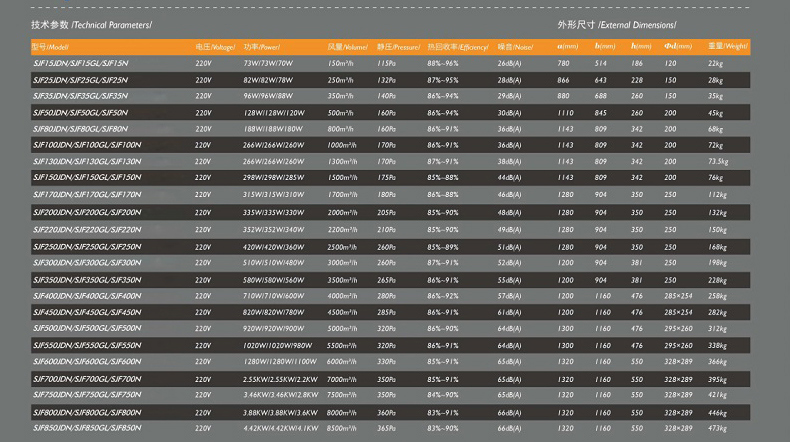Screen dimensions: 790x442
Task: Click the Φd(mm) column header
Action: [678, 46]
